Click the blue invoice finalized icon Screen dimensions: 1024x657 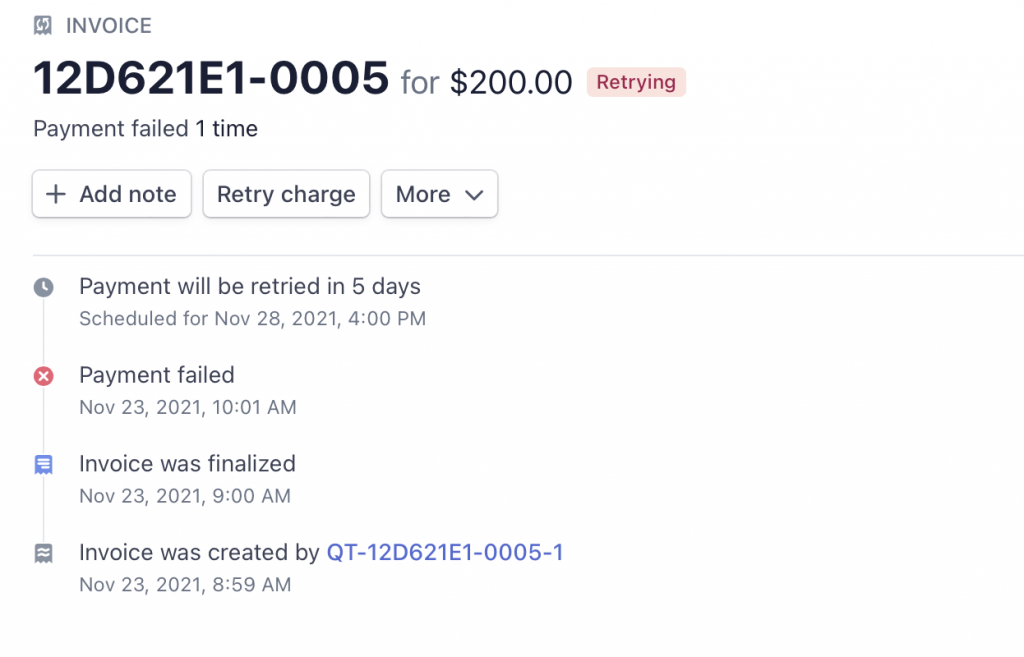(43, 464)
